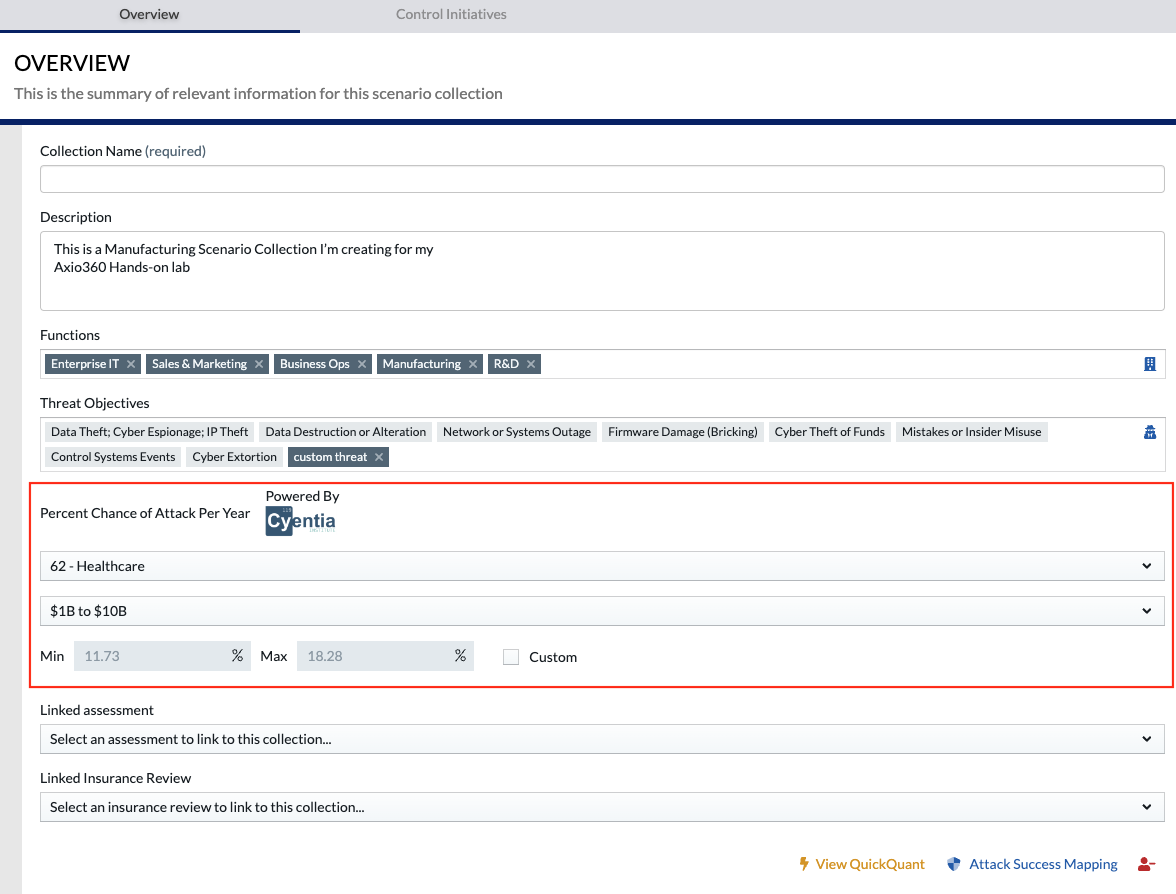Open the Control Initiatives tab
Screen dimensions: 1176x894
coord(451,14)
